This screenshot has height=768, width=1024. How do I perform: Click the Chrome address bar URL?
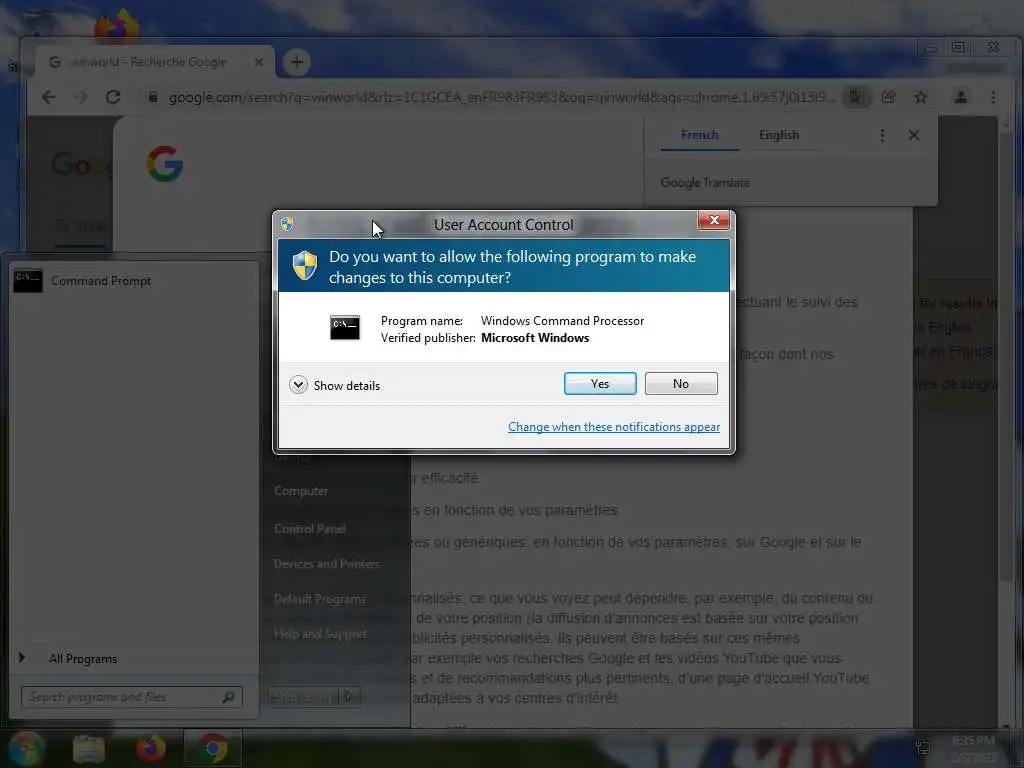502,97
